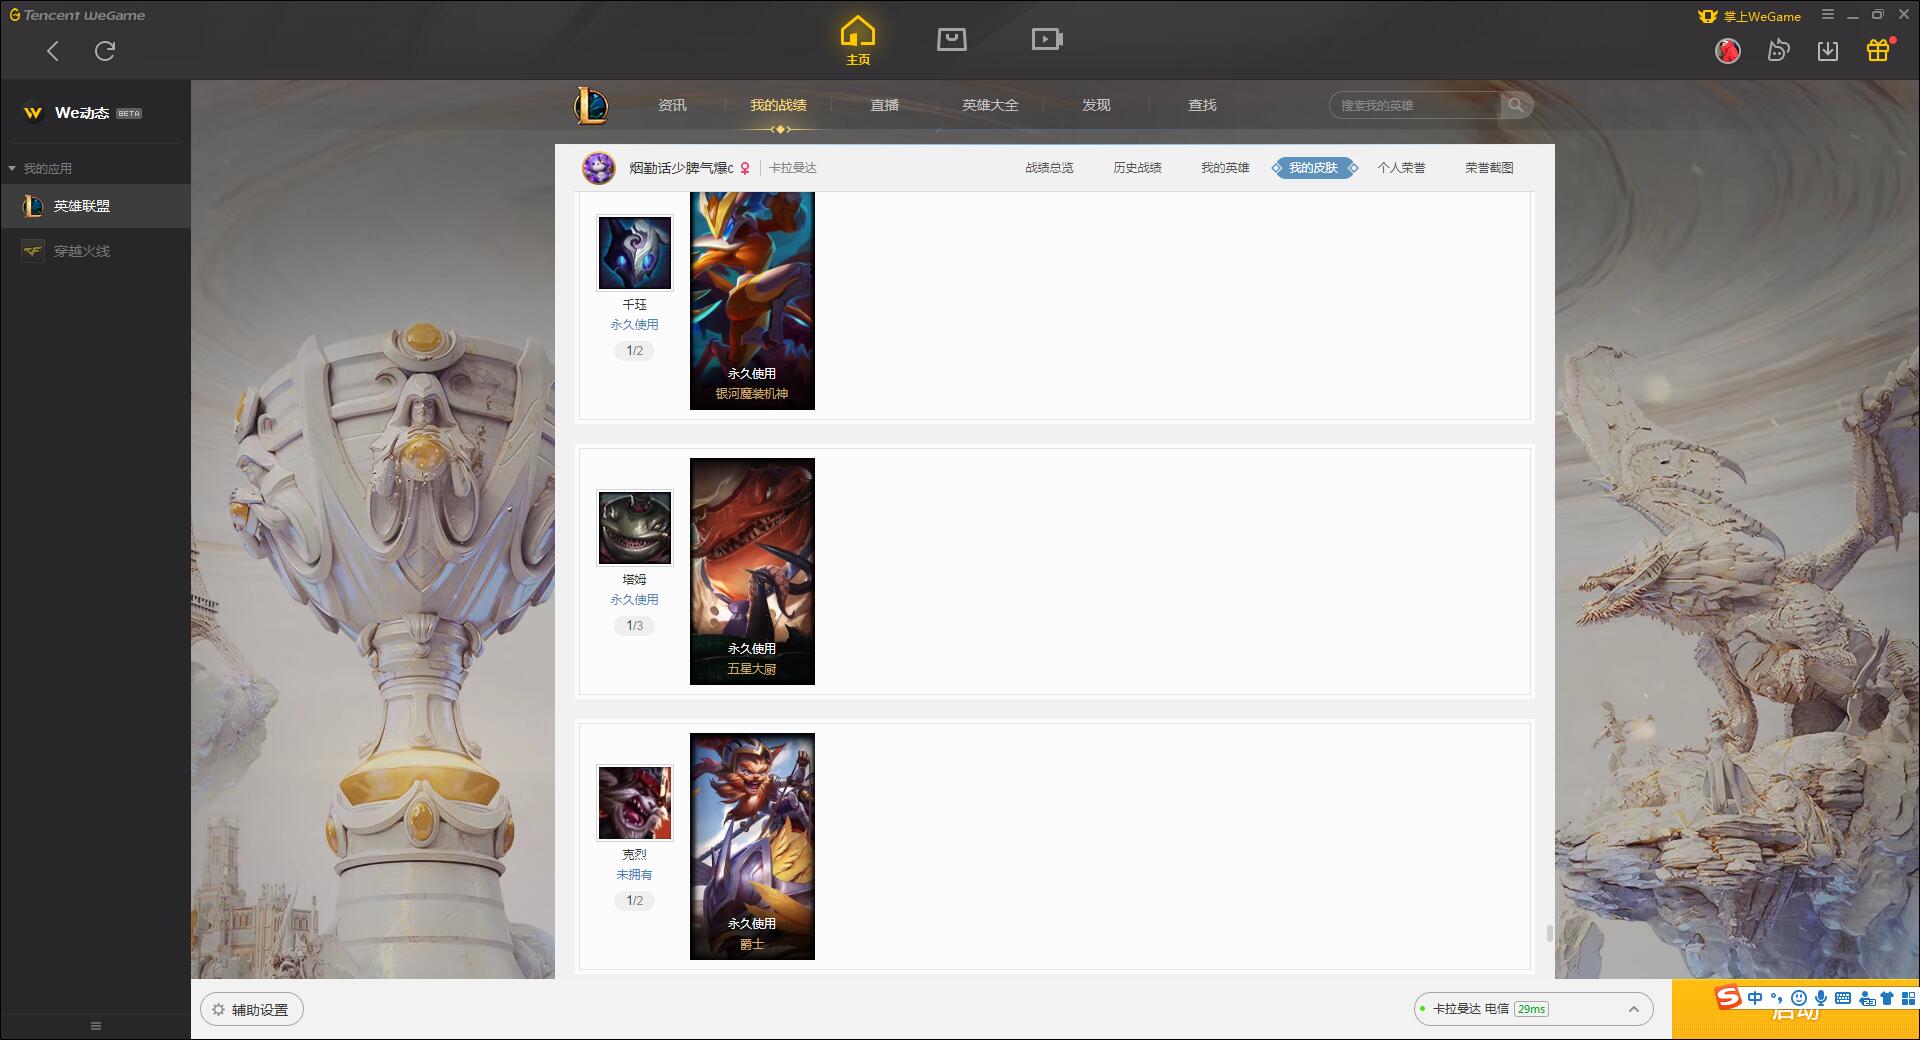This screenshot has height=1040, width=1920.
Task: Open the 爵士 skin card
Action: pos(752,846)
